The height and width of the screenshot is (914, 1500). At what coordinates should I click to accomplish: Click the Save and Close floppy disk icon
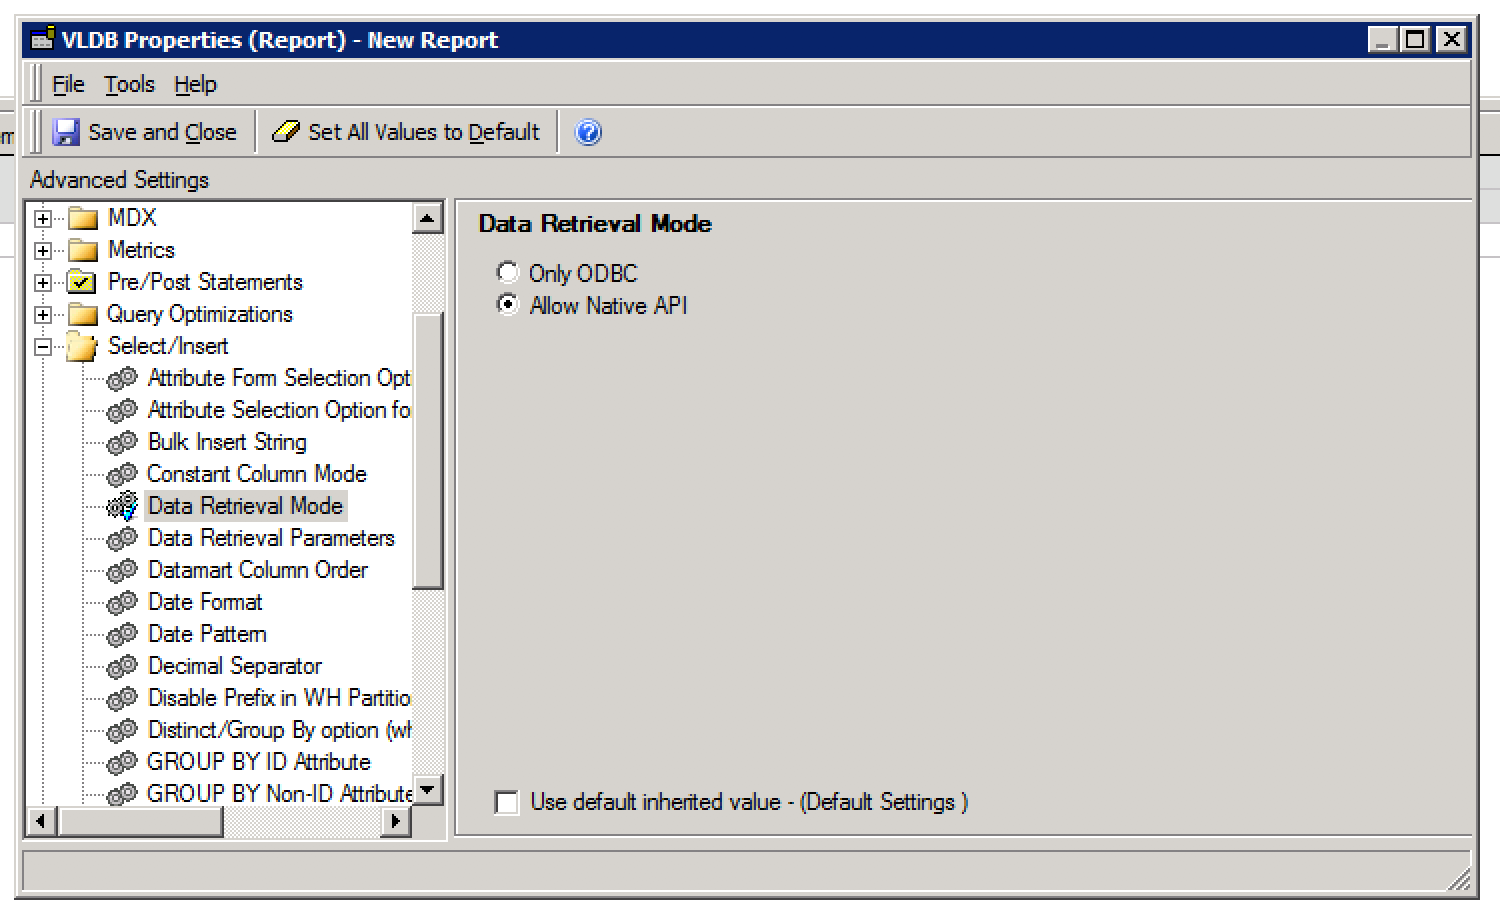pyautogui.click(x=66, y=132)
